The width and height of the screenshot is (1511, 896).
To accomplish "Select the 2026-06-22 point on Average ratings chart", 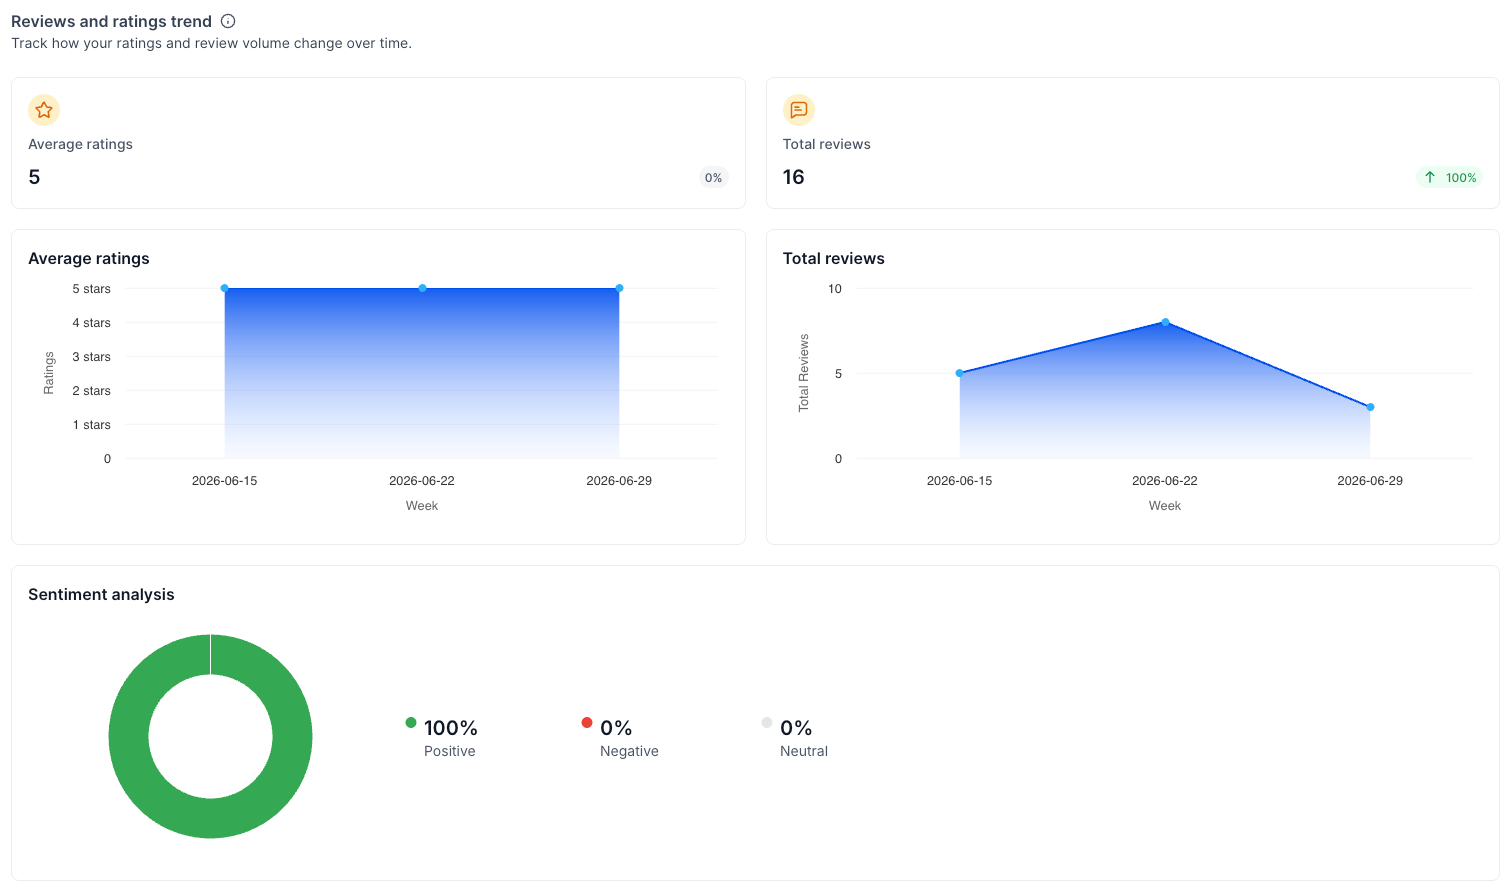I will (422, 288).
